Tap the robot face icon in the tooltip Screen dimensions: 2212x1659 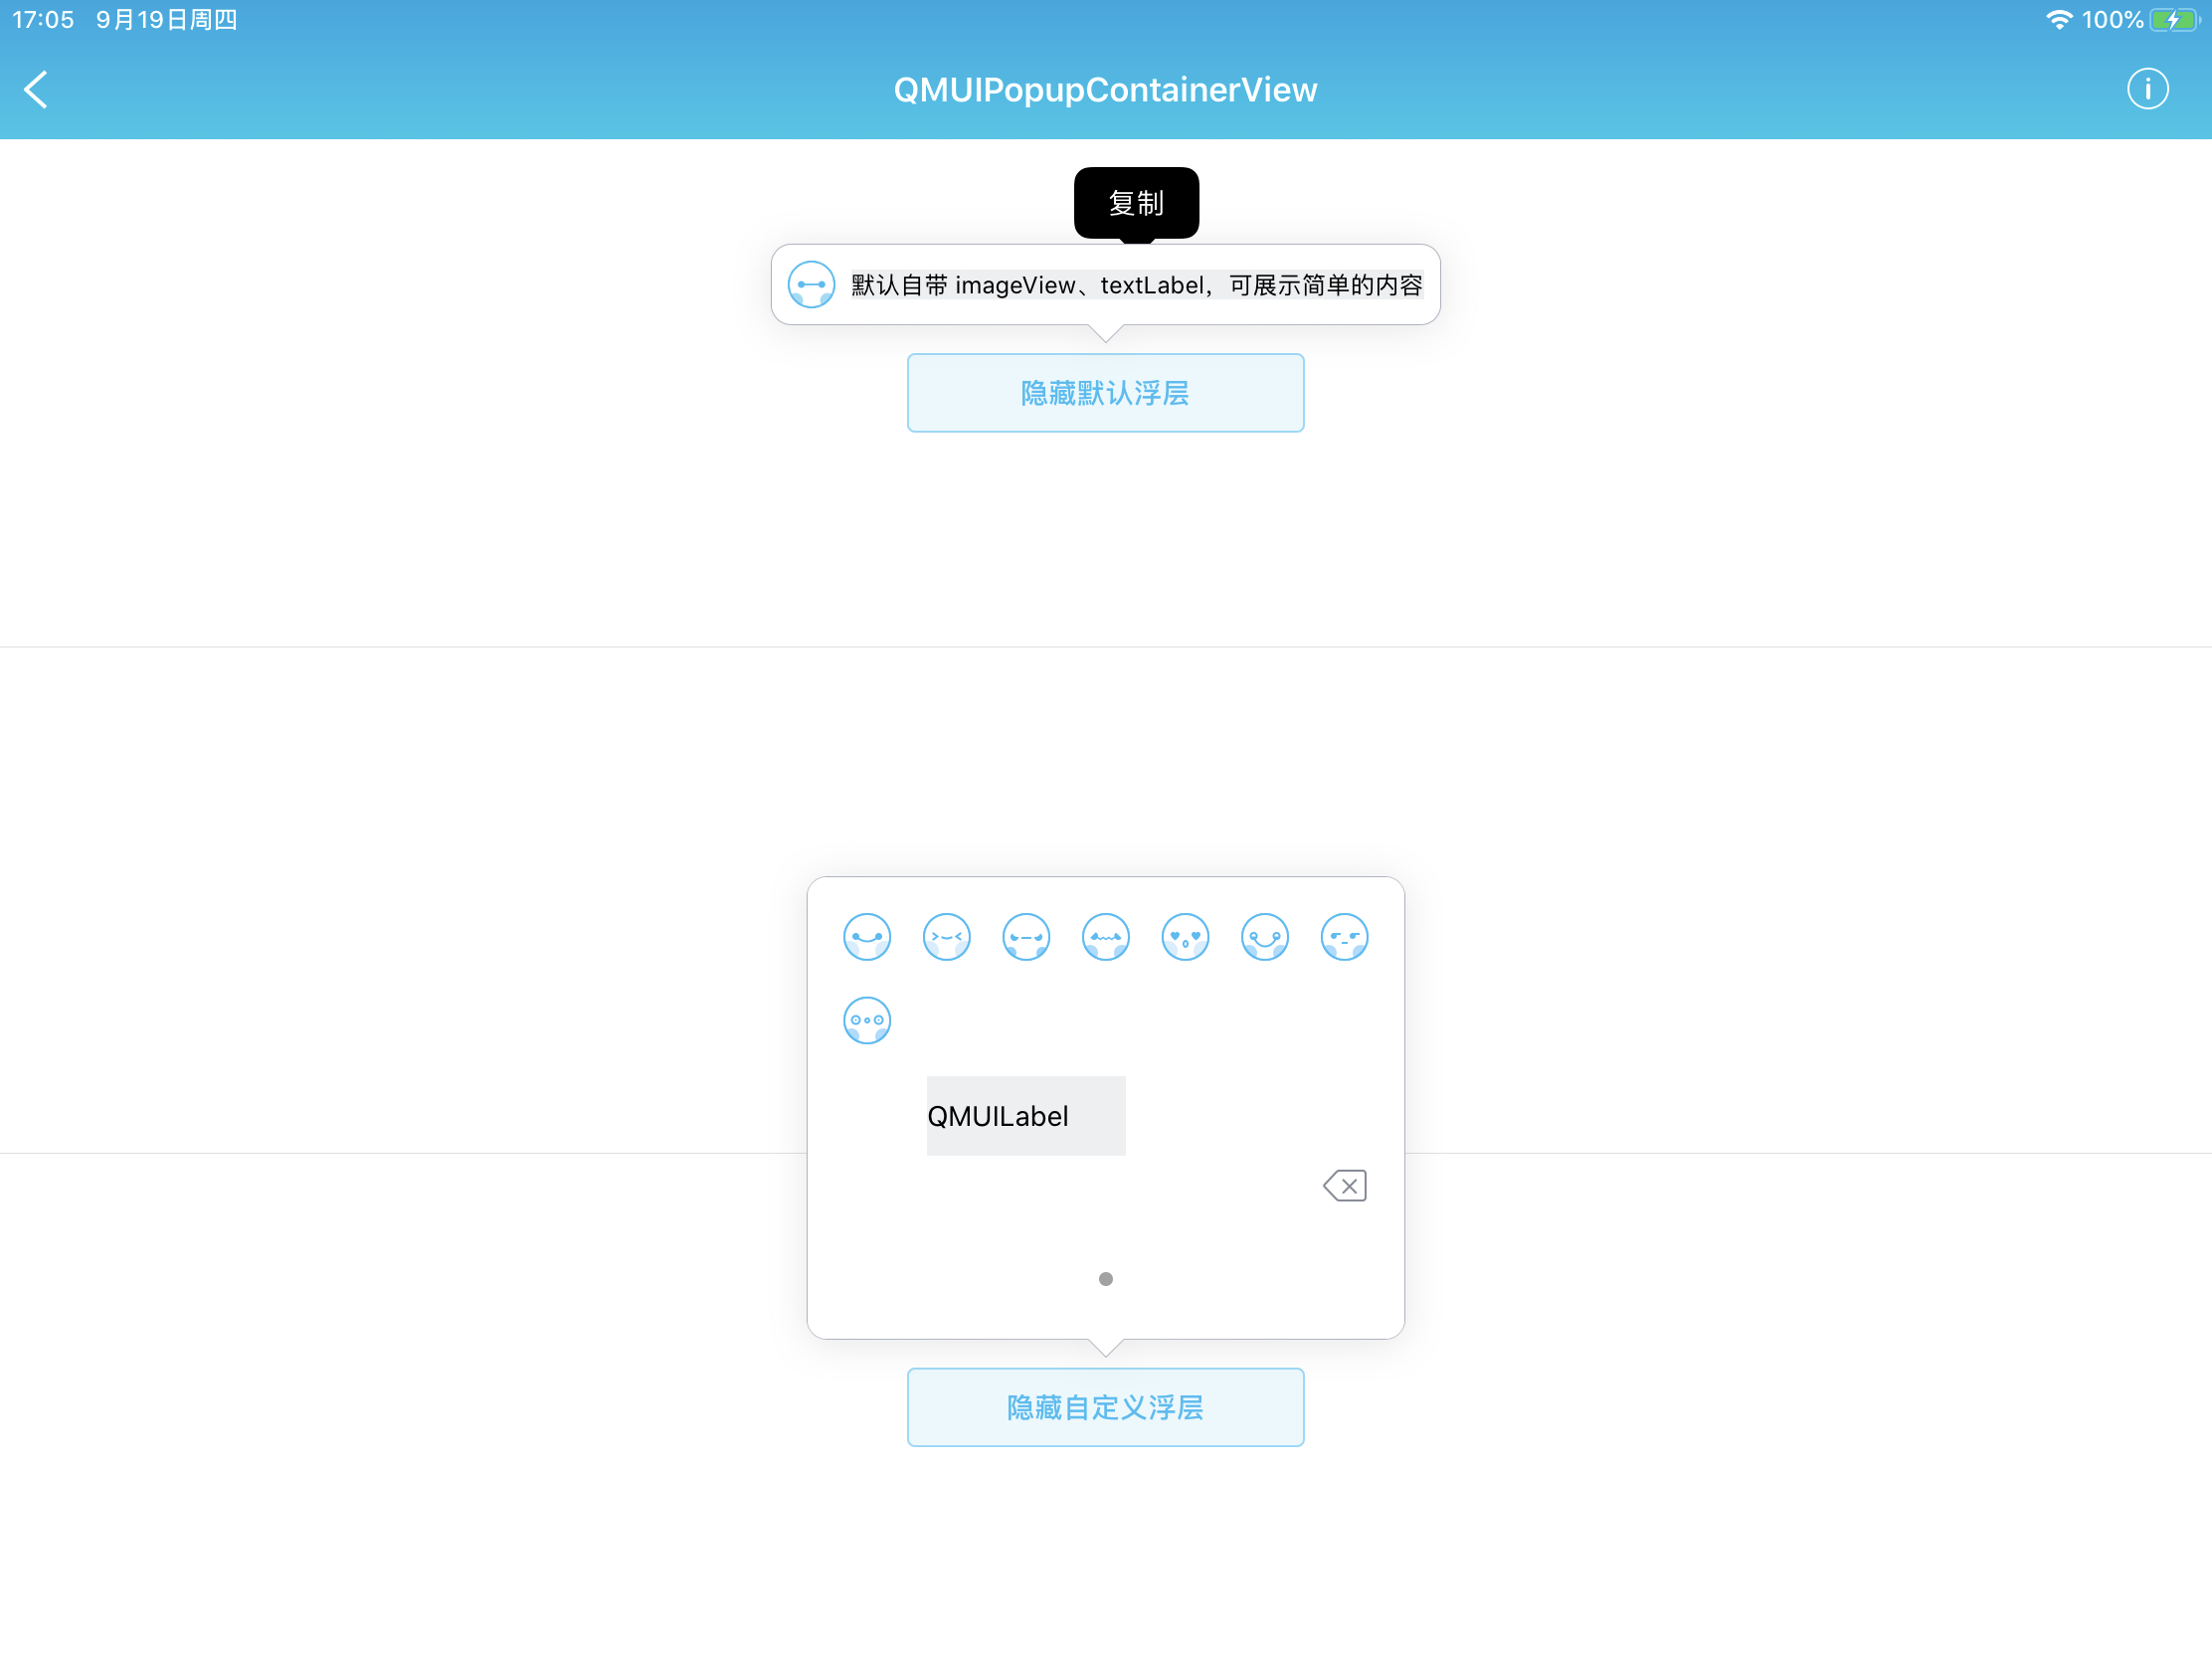811,284
